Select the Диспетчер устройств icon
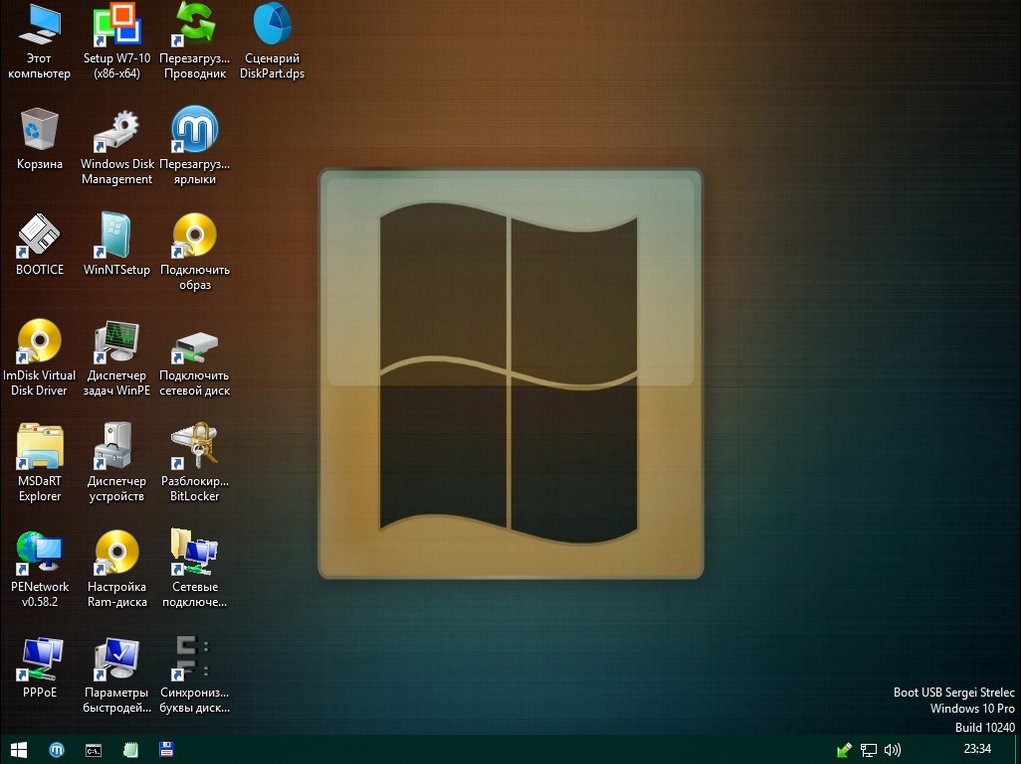 coord(117,463)
